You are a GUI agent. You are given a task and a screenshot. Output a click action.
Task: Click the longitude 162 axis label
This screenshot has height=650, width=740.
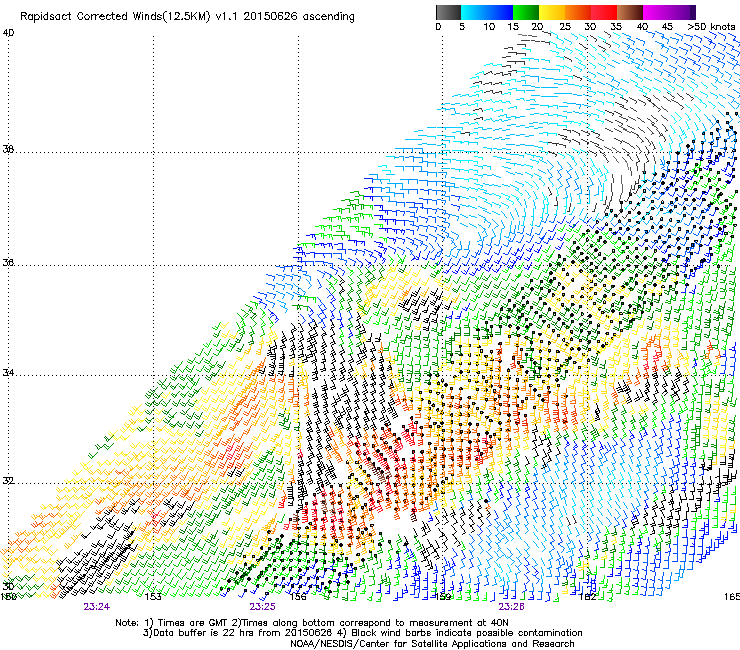587,597
